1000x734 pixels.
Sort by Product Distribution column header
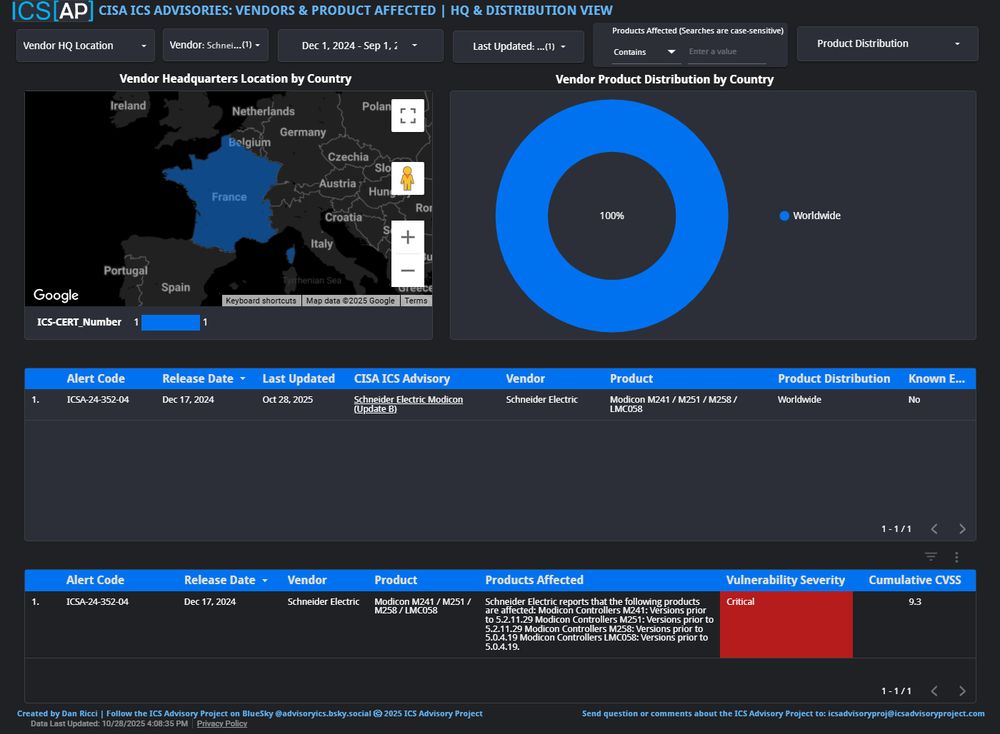[834, 379]
